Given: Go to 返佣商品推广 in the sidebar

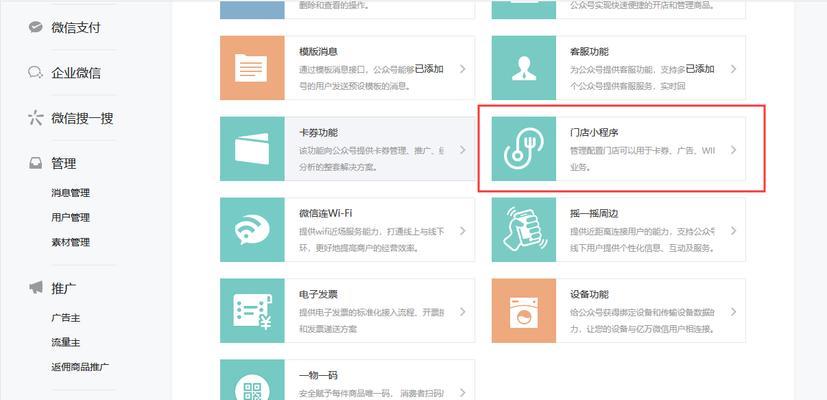Looking at the screenshot, I should [80, 367].
